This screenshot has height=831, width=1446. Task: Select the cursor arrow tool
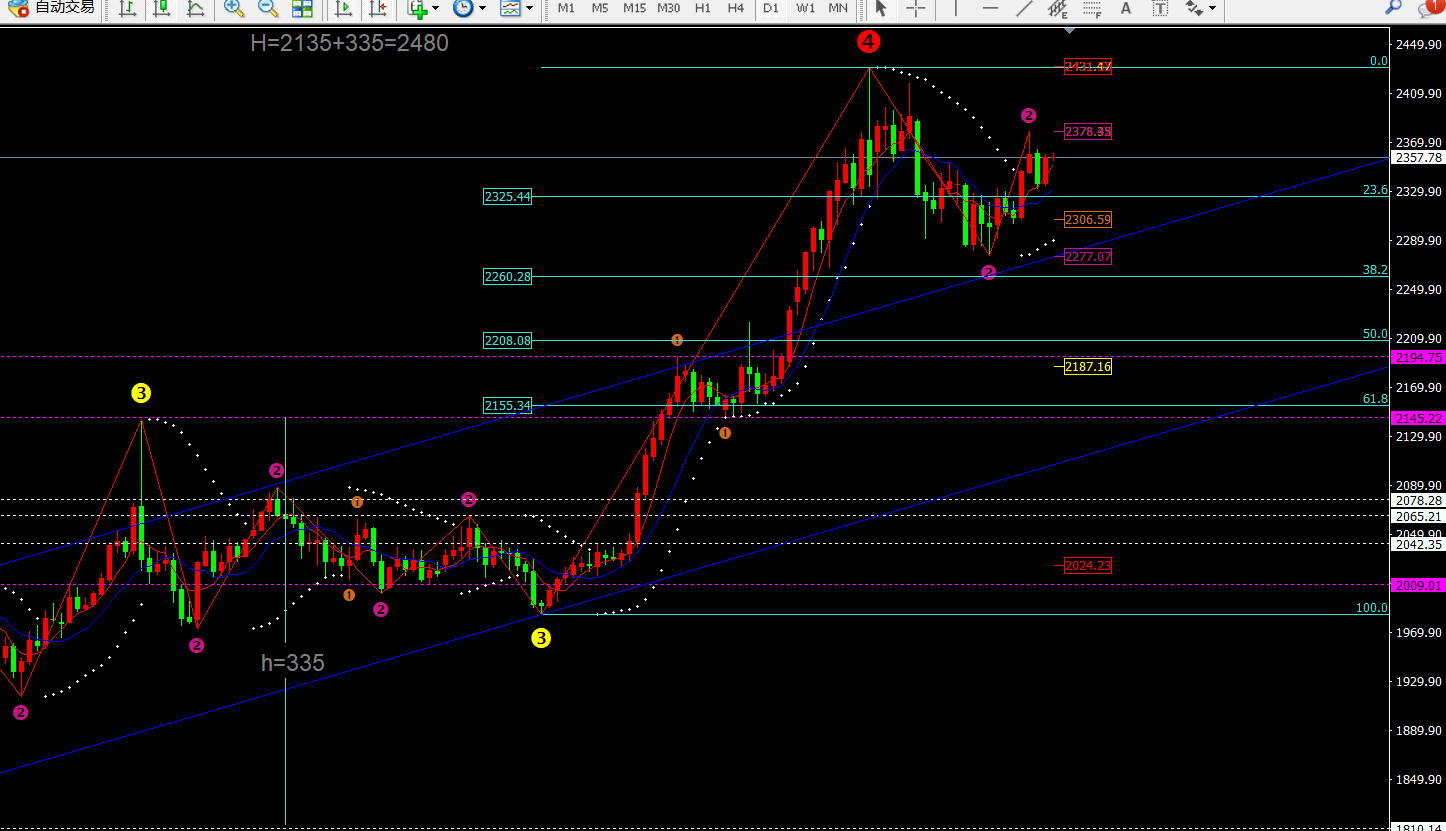pos(881,9)
